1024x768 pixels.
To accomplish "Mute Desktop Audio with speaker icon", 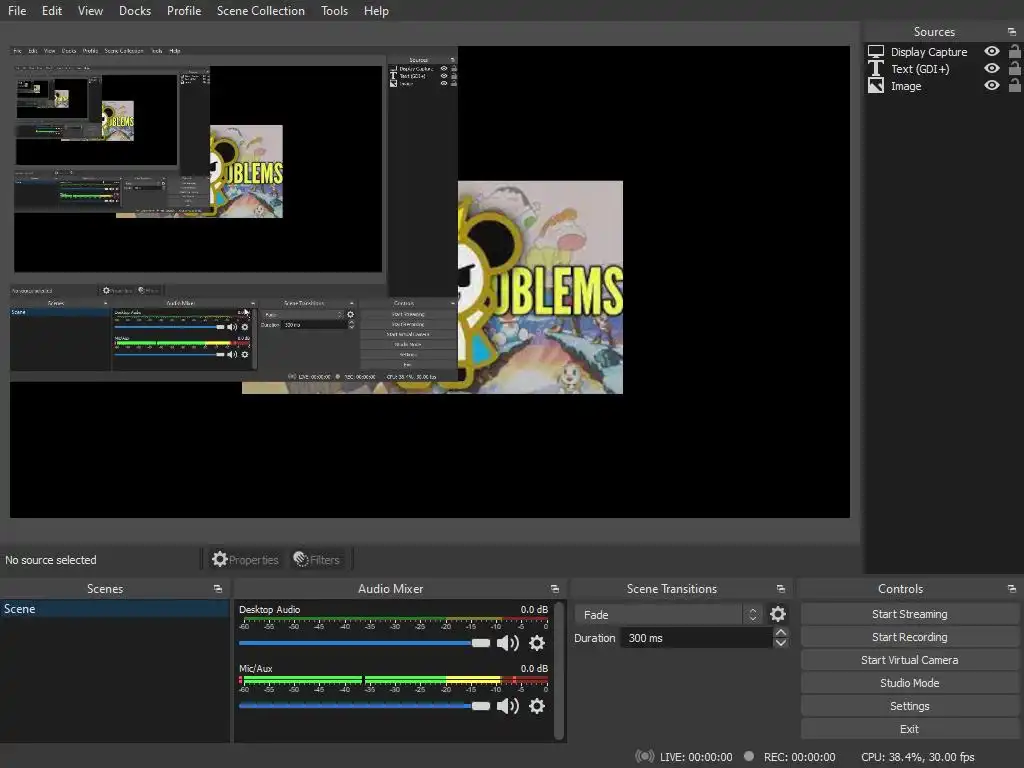I will pos(507,643).
